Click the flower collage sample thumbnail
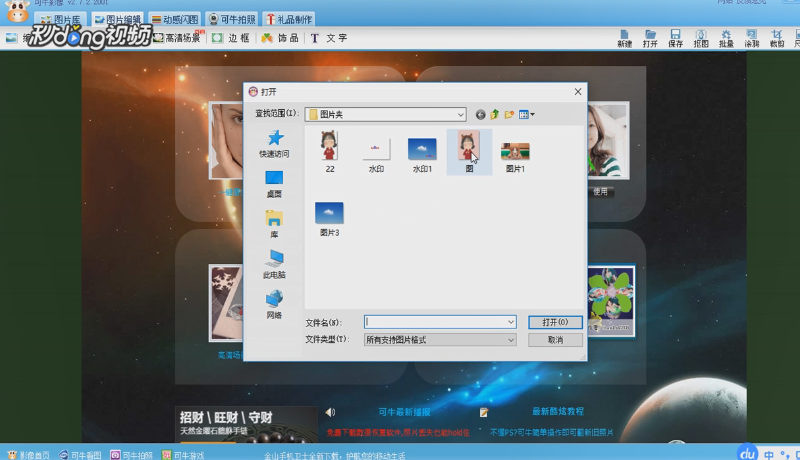The width and height of the screenshot is (800, 460). (611, 301)
